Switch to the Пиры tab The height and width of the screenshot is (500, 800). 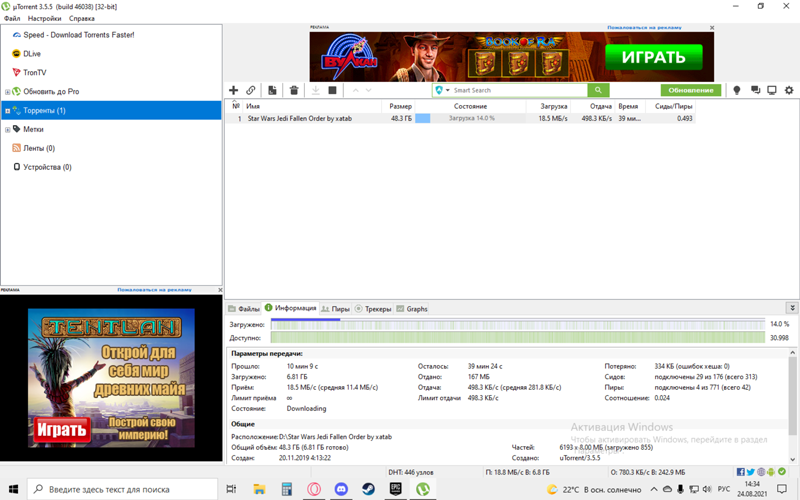[335, 309]
